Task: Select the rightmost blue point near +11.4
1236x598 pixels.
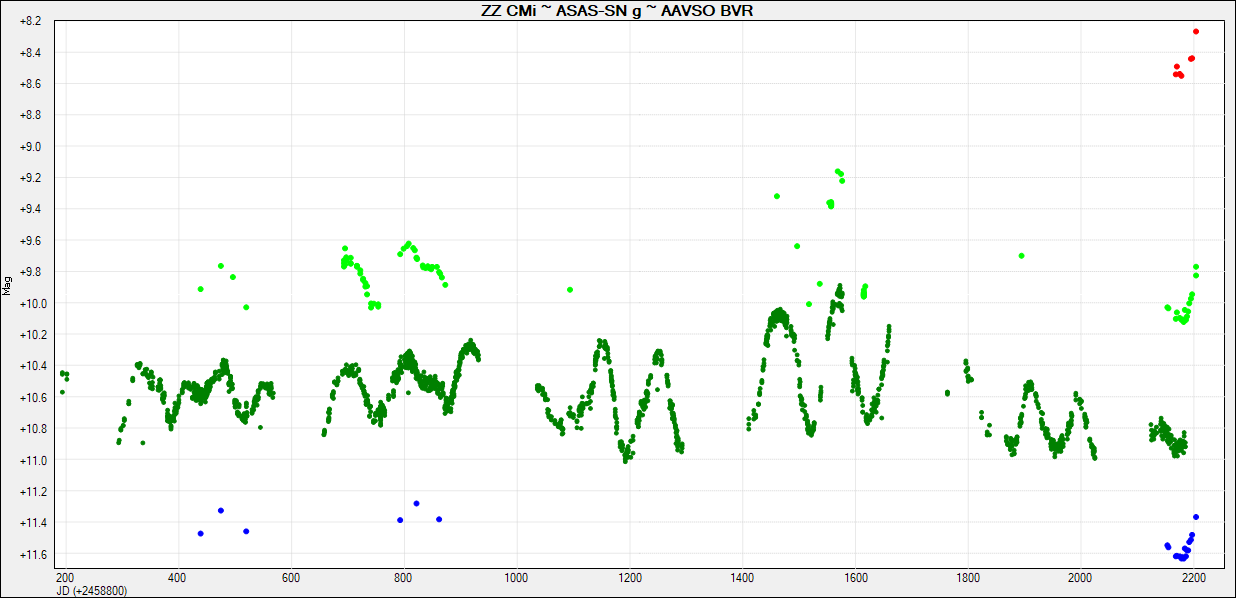Action: [1196, 517]
